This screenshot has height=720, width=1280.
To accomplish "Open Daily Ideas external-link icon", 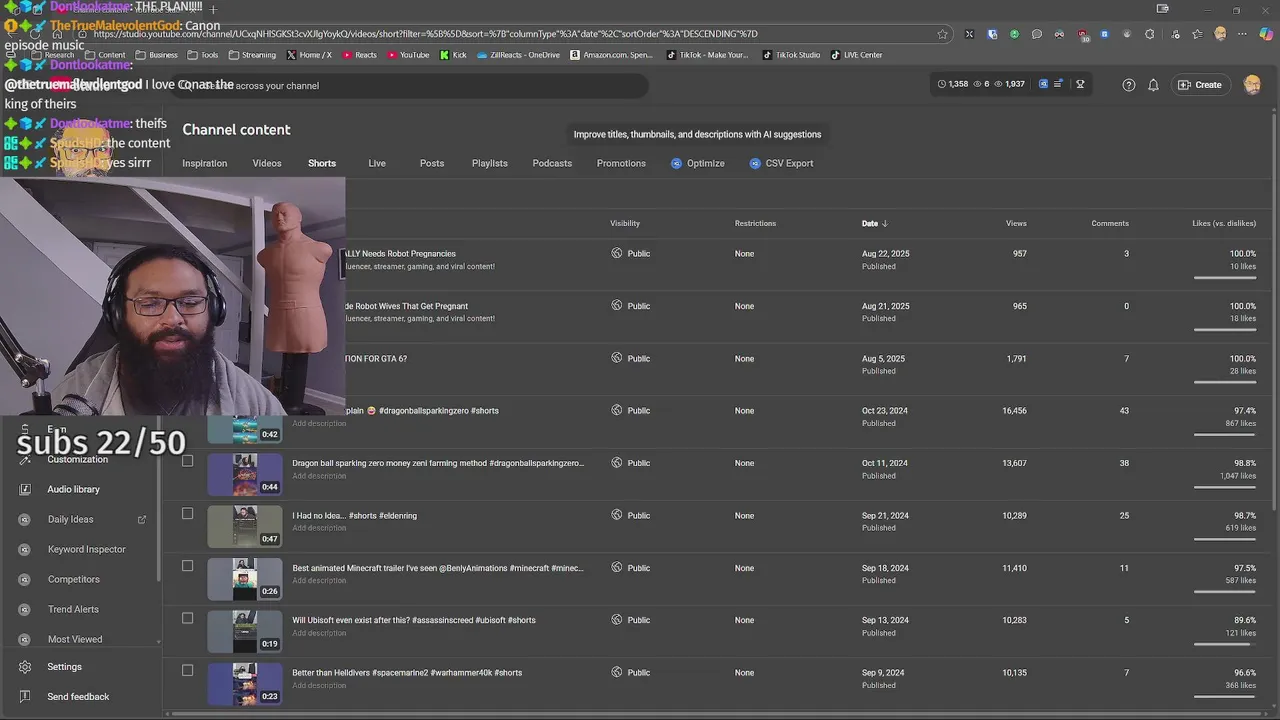I will coord(141,519).
